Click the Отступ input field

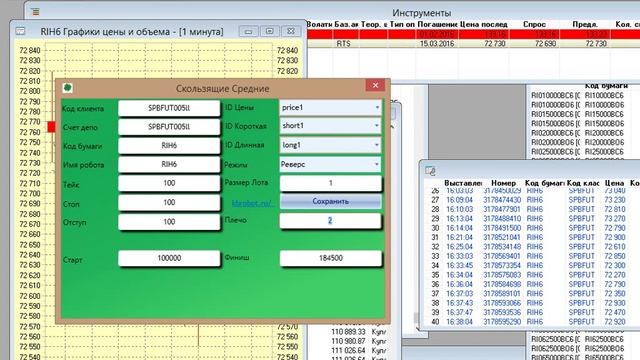(x=169, y=222)
